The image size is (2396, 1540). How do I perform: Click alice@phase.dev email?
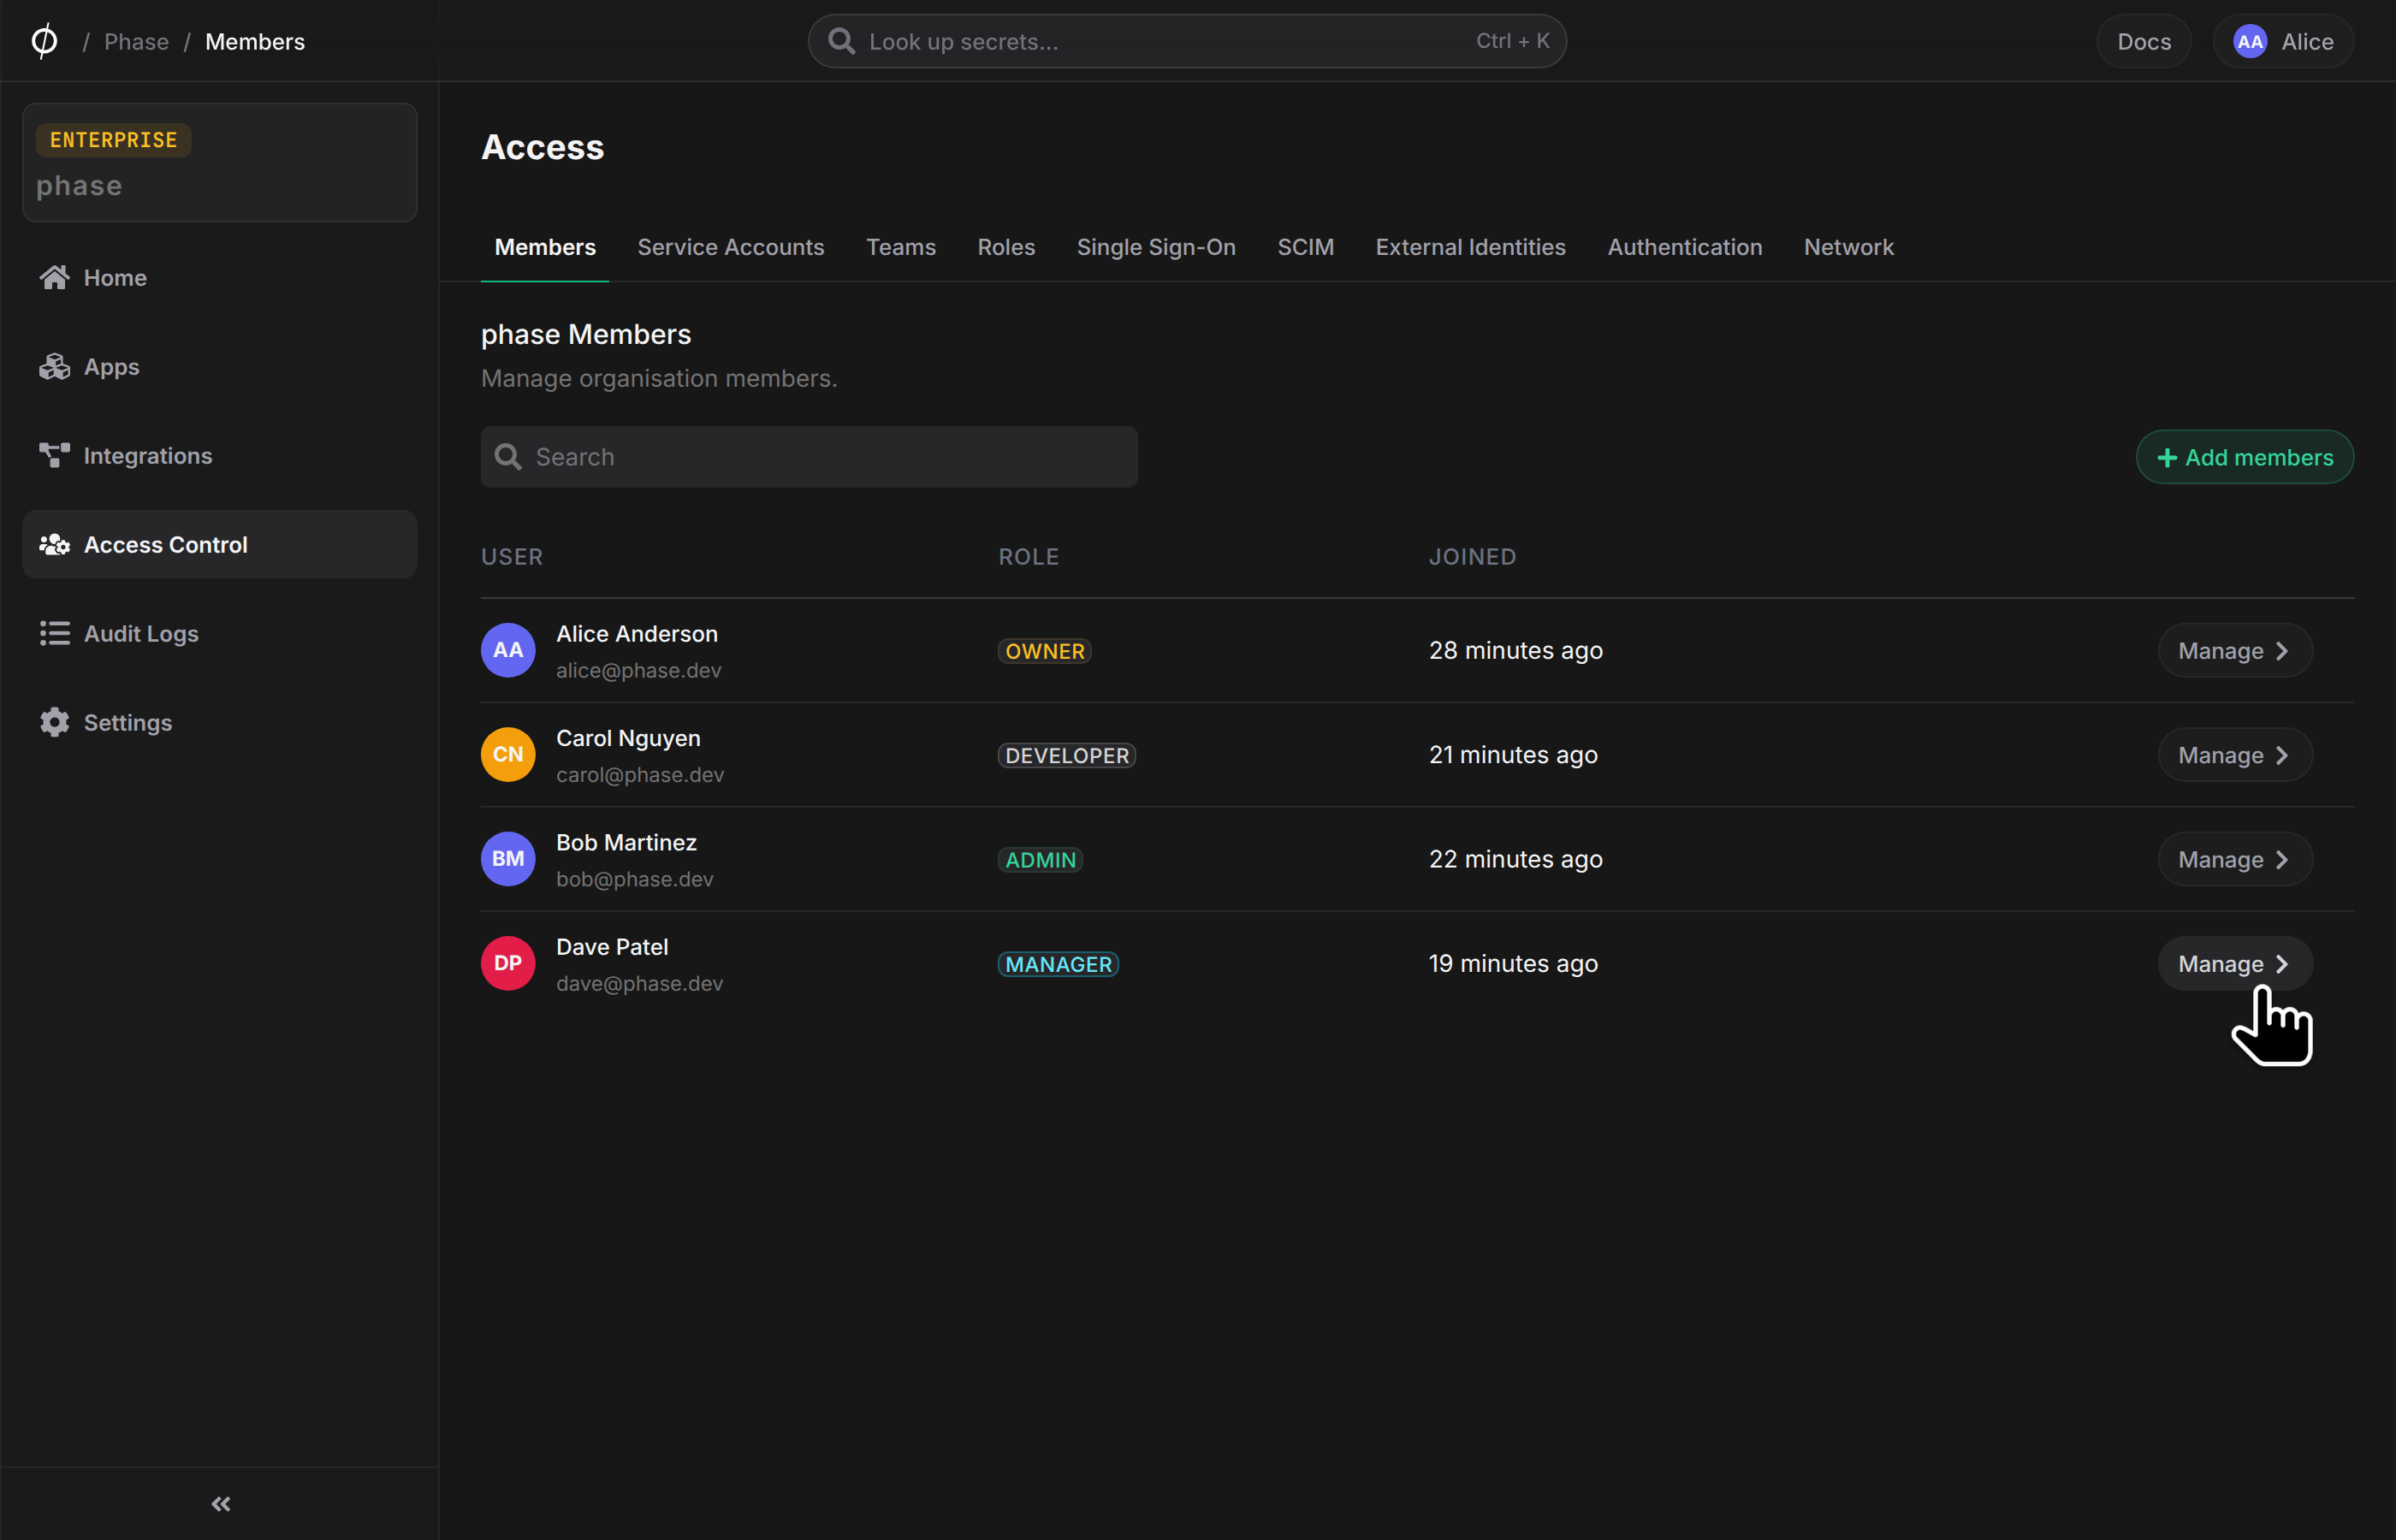click(638, 670)
